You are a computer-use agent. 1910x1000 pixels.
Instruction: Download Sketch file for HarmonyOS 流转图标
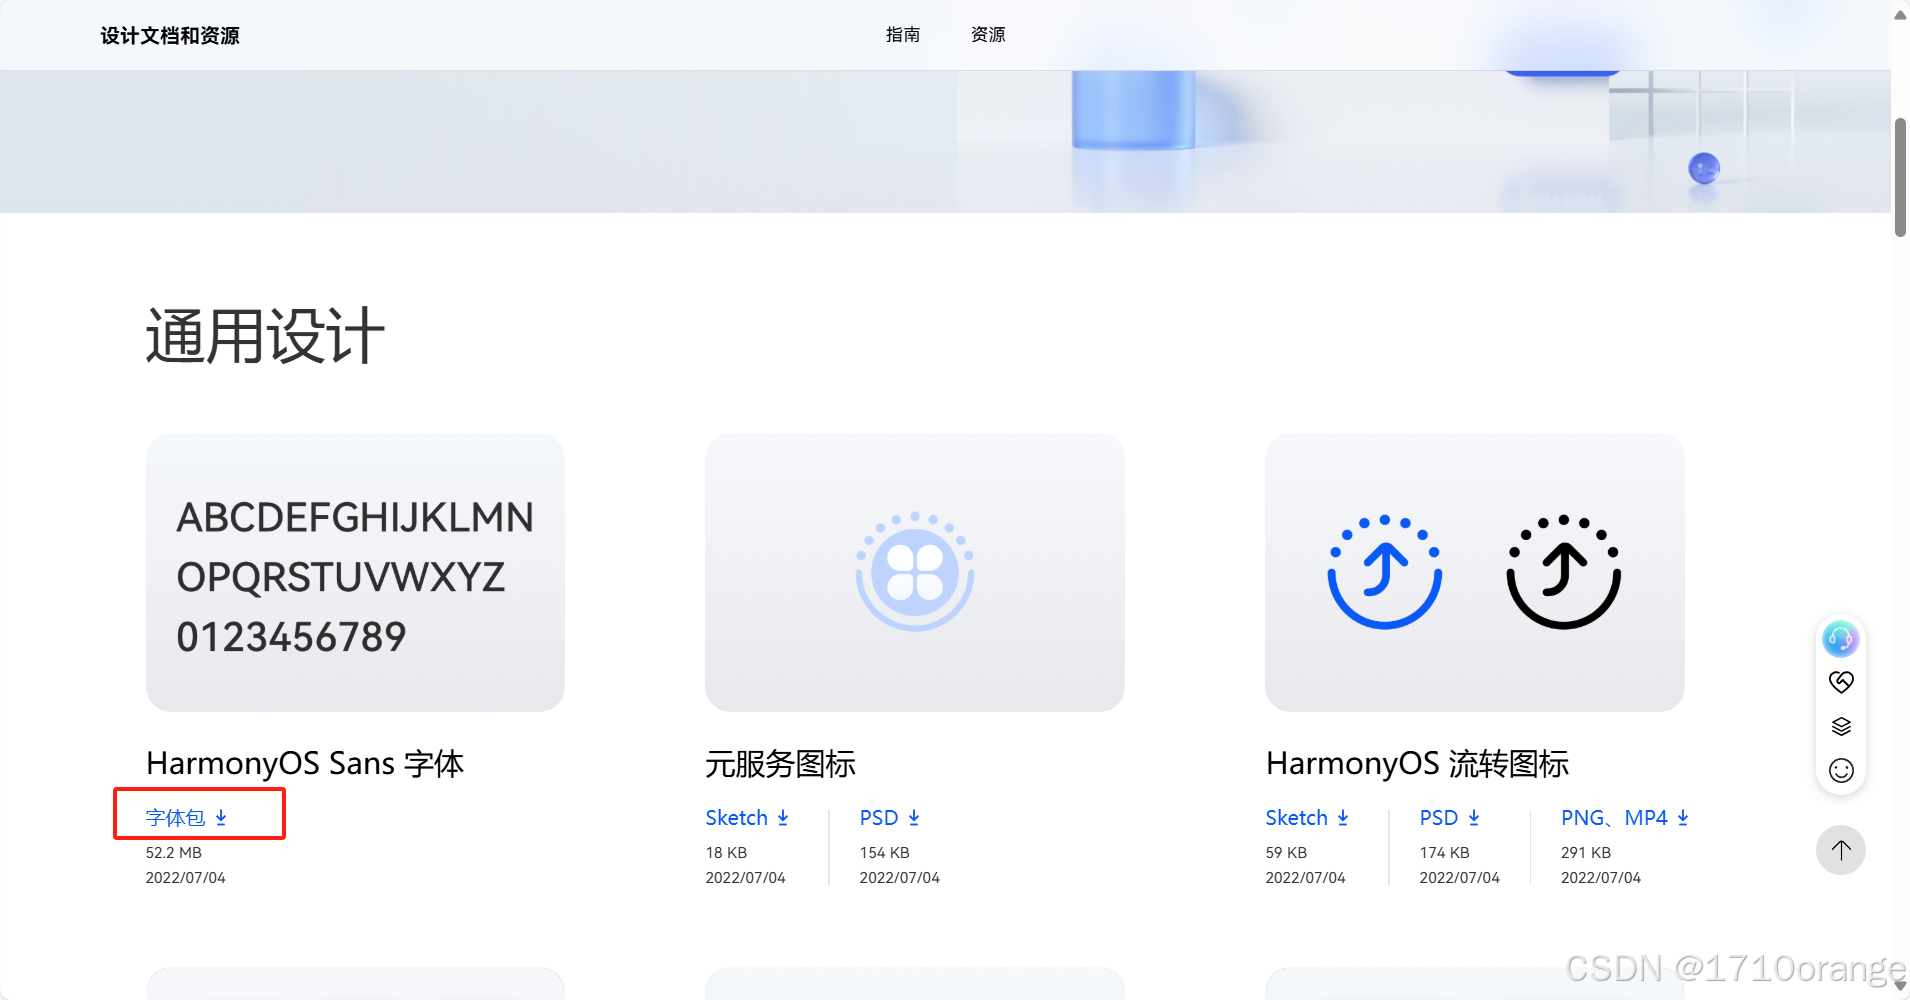coord(1307,818)
